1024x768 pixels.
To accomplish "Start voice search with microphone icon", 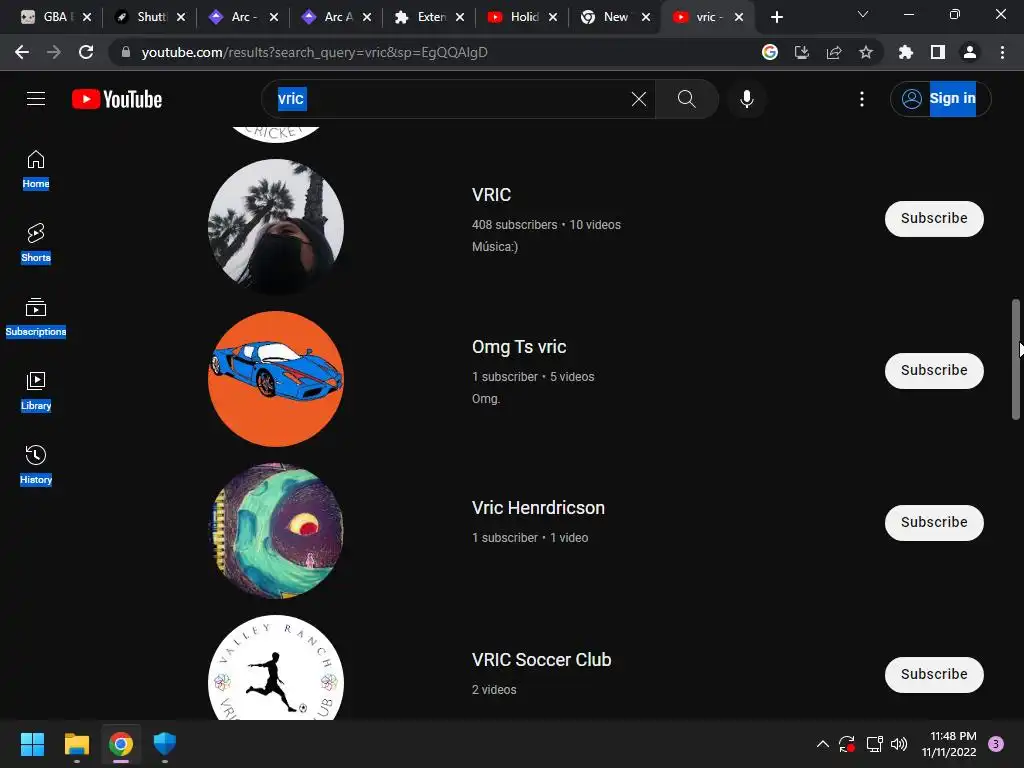I will [x=746, y=99].
